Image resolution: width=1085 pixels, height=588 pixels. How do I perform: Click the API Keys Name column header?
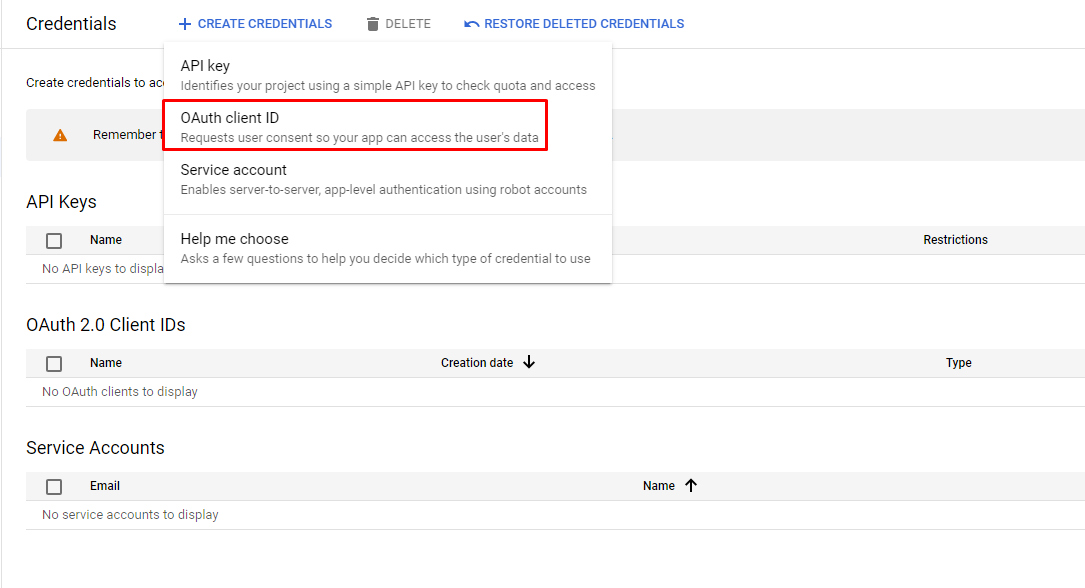point(106,239)
